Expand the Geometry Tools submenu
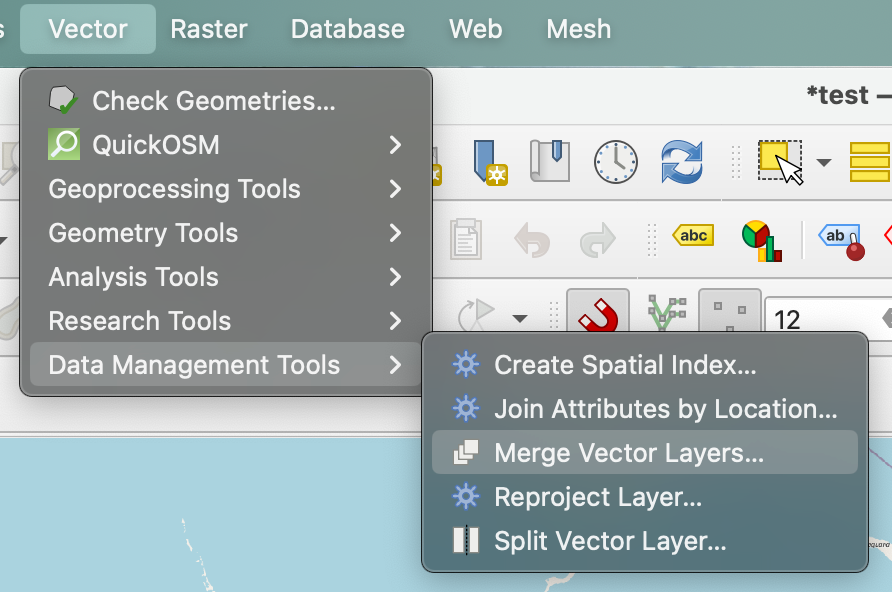The width and height of the screenshot is (892, 592). [x=226, y=233]
